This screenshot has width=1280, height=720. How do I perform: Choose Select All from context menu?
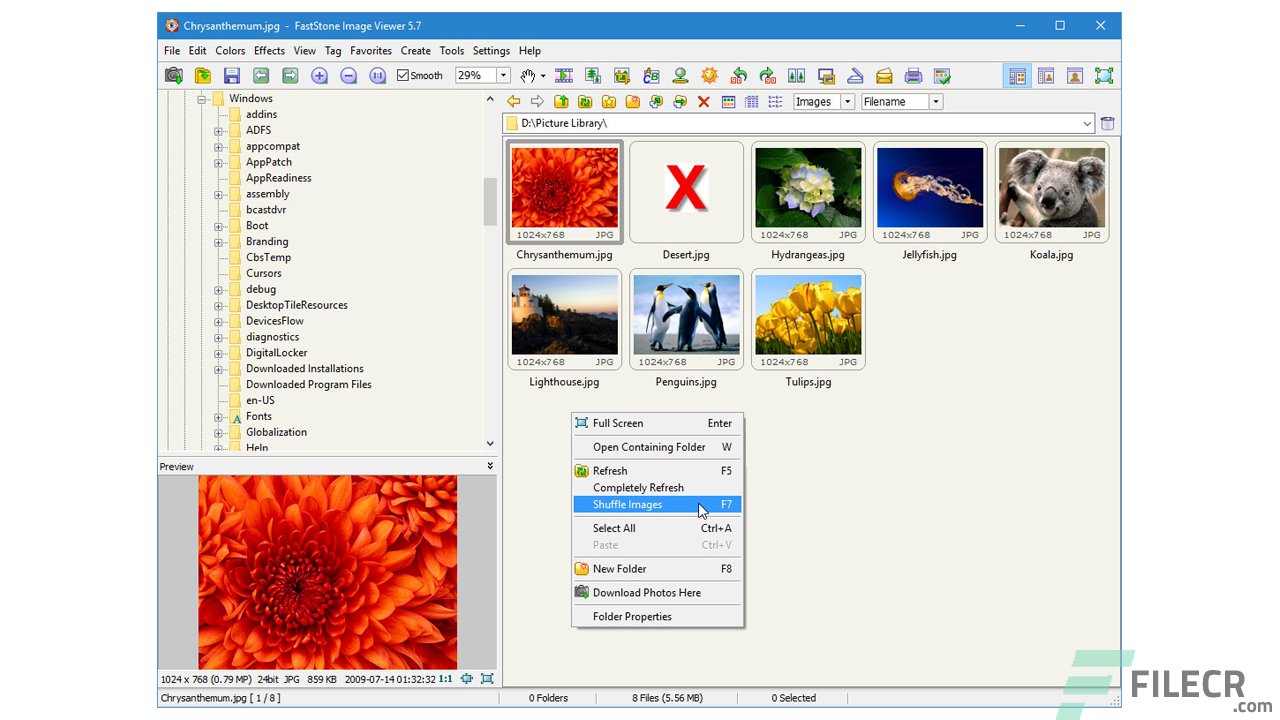(657, 528)
